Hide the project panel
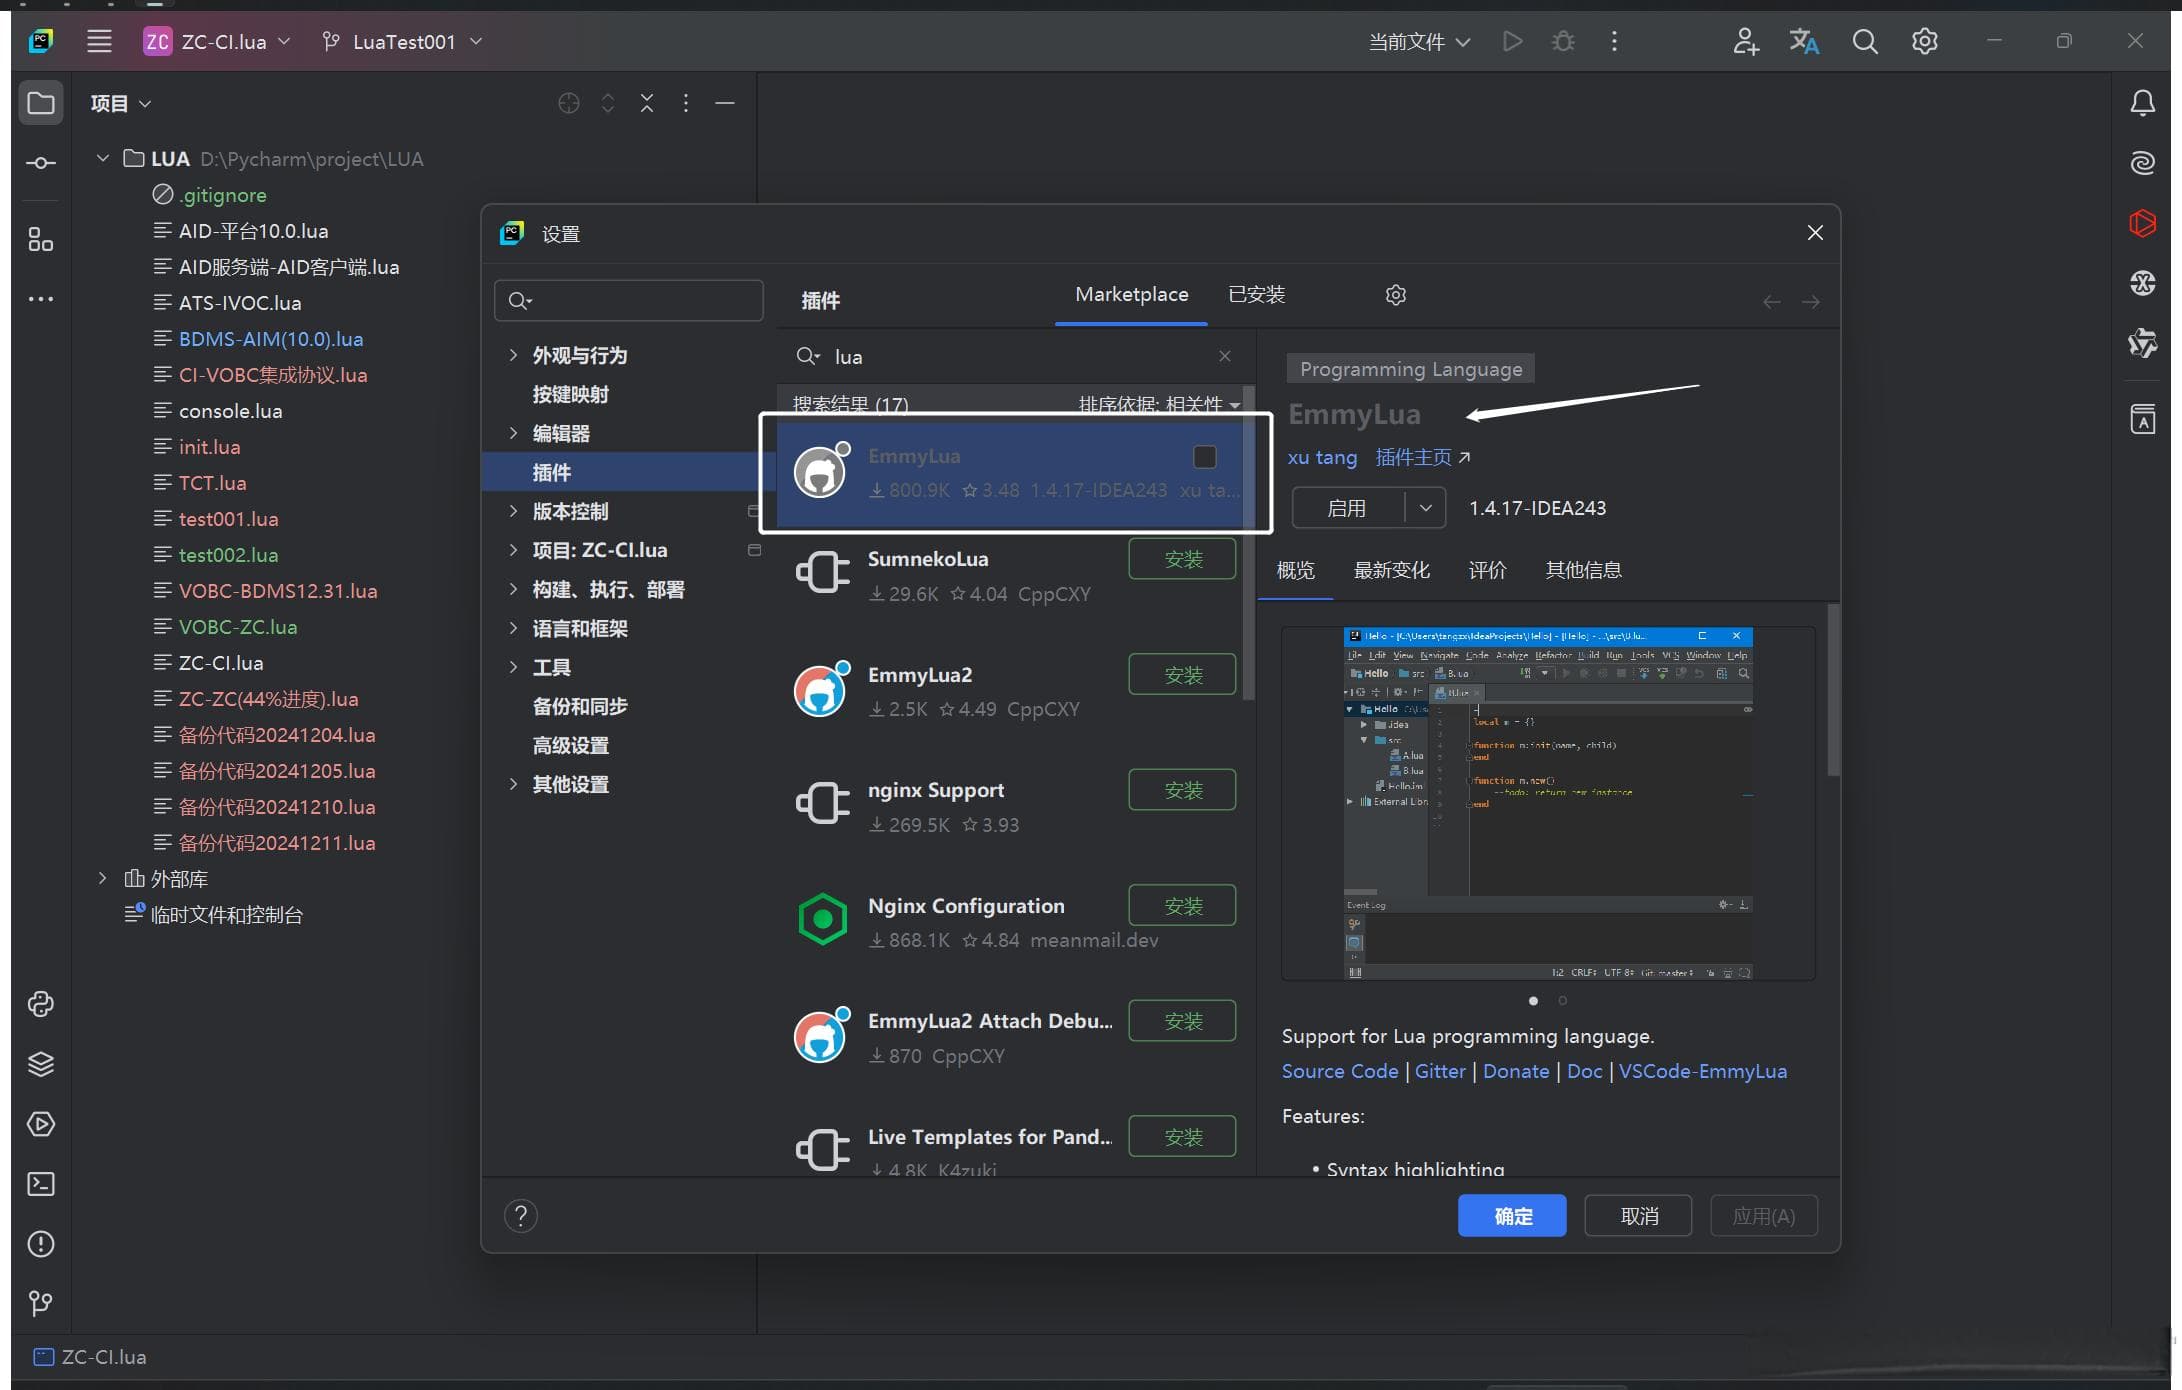This screenshot has height=1390, width=2182. click(x=725, y=103)
